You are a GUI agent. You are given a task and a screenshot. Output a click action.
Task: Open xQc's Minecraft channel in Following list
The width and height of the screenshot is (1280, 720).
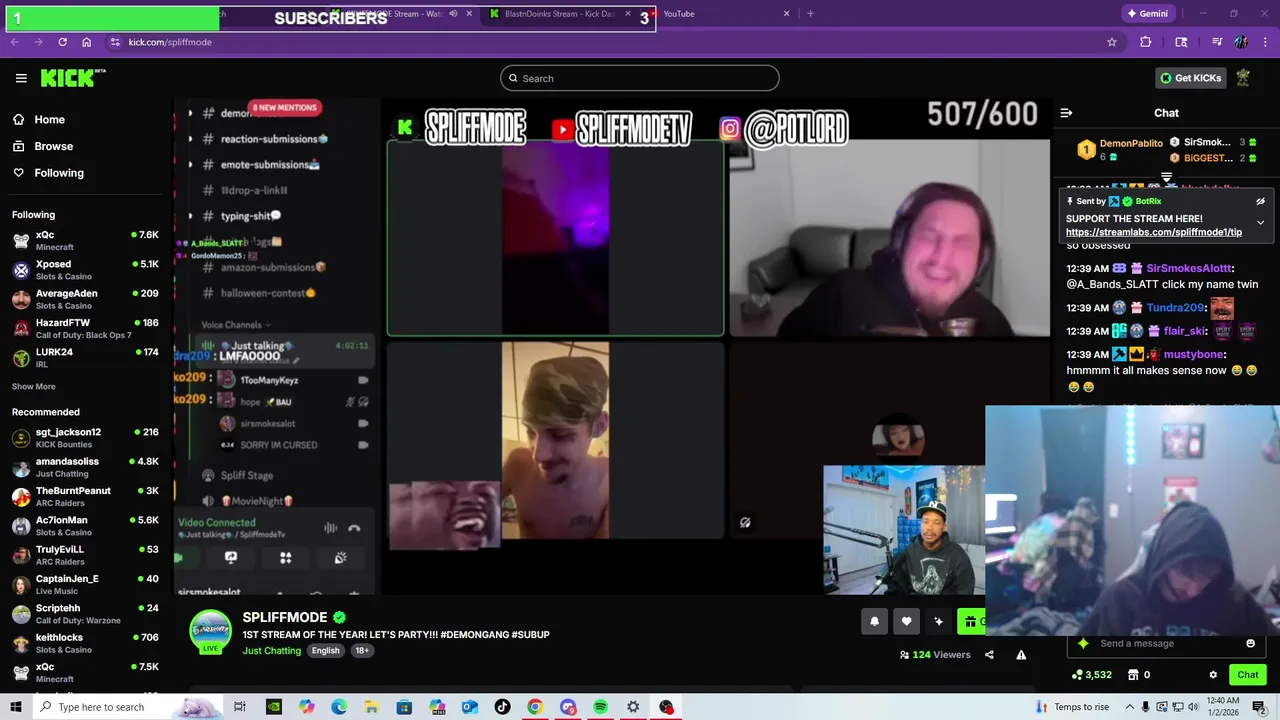click(x=85, y=241)
